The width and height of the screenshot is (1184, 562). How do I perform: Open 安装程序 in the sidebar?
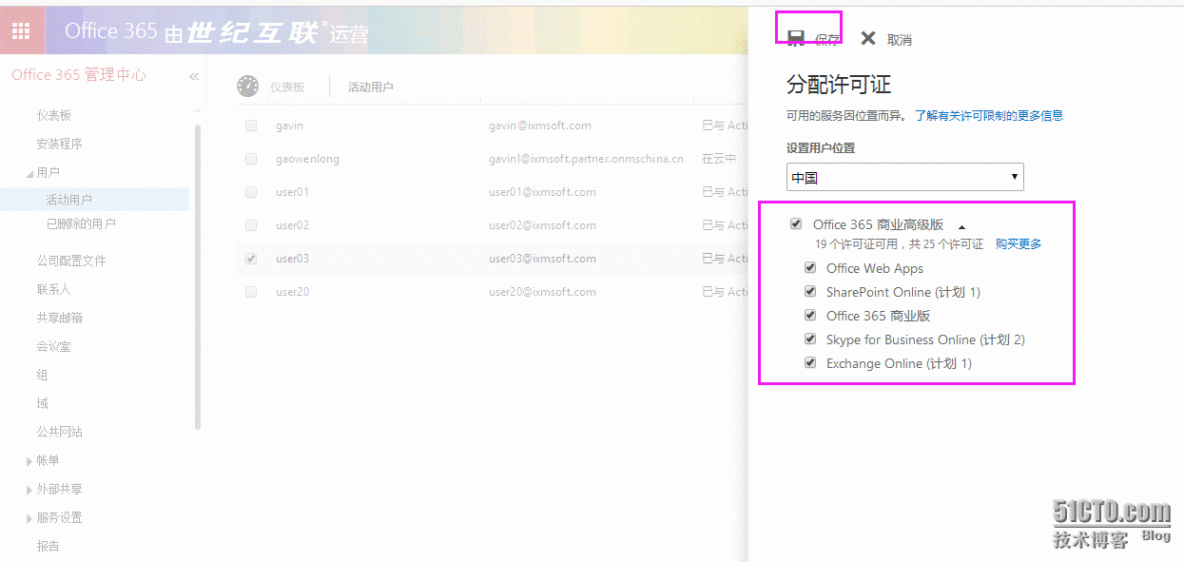click(x=60, y=144)
